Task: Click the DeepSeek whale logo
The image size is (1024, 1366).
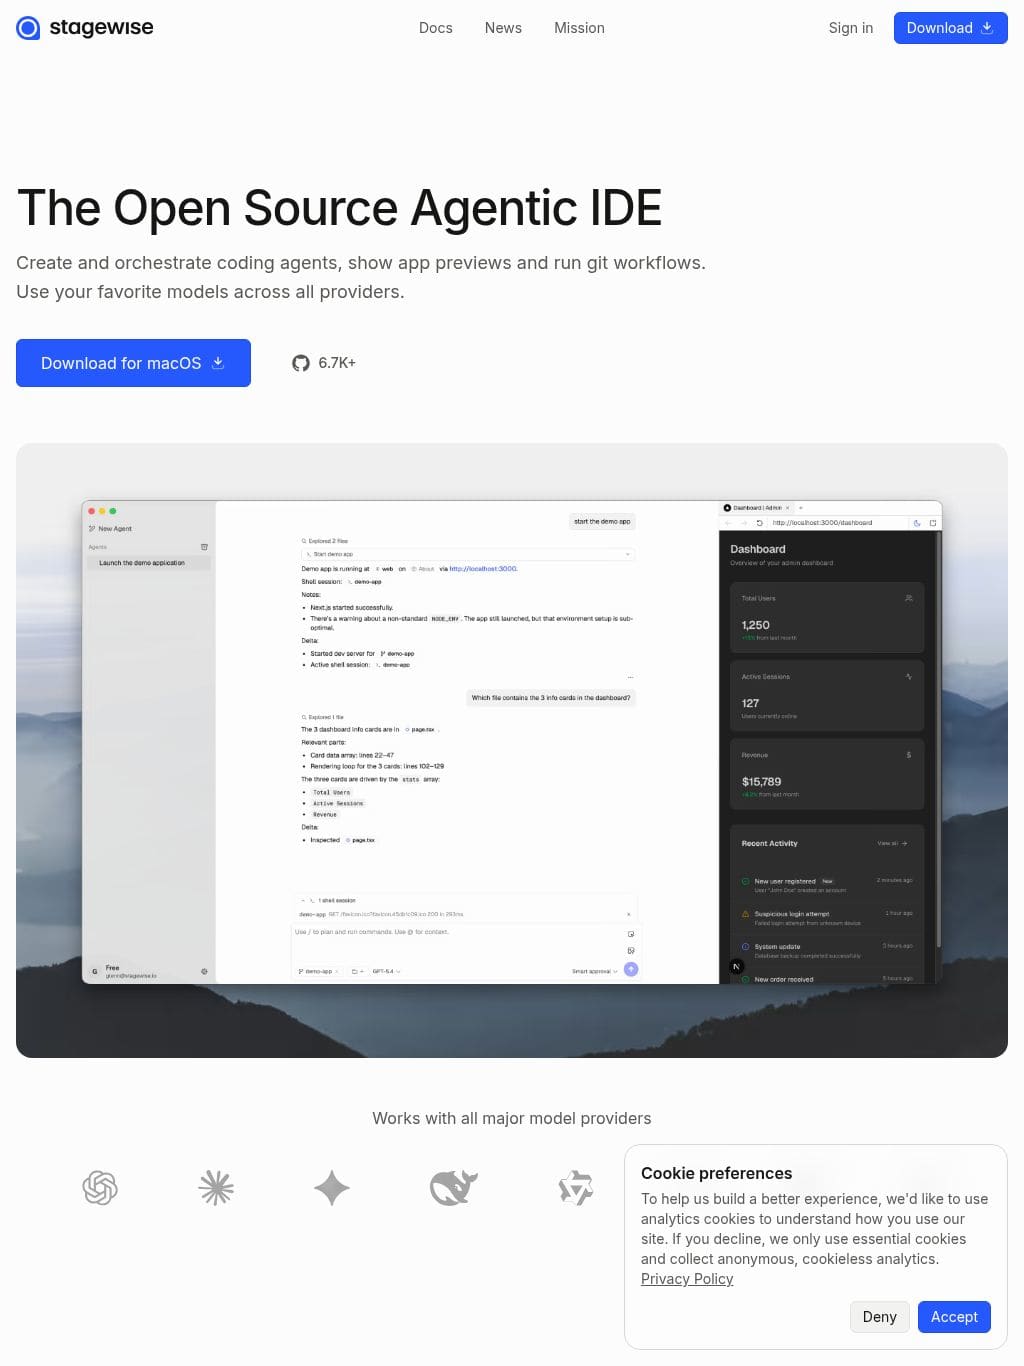Action: point(453,1188)
